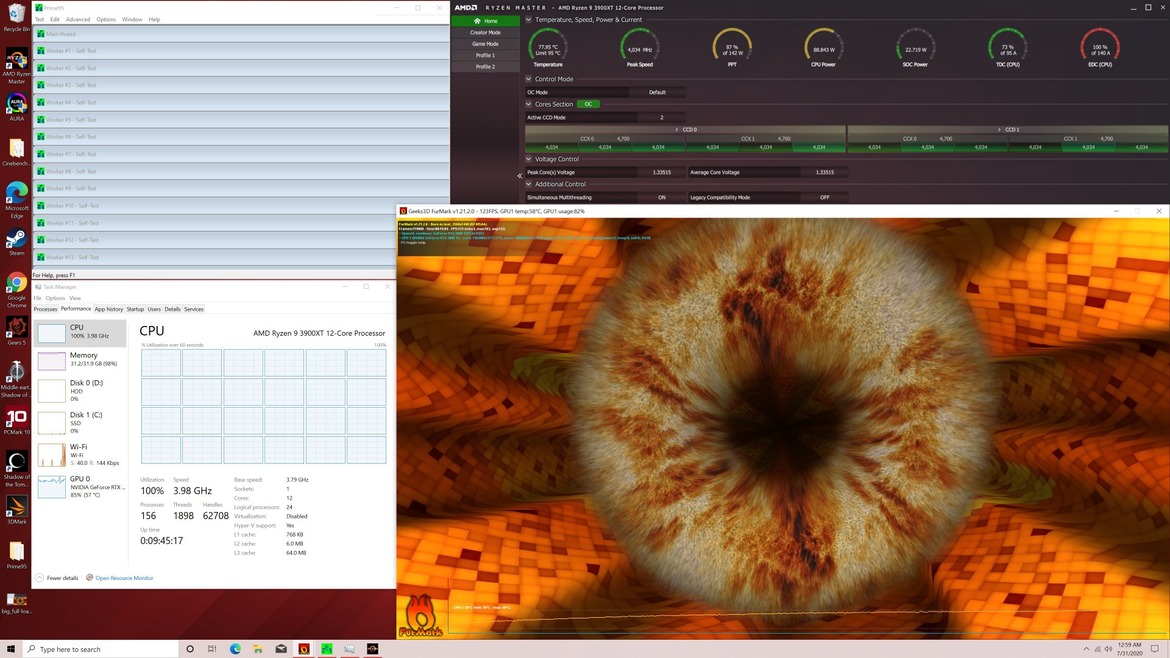Click the Cortana circle on the taskbar
Image resolution: width=1170 pixels, height=658 pixels.
pyautogui.click(x=190, y=649)
